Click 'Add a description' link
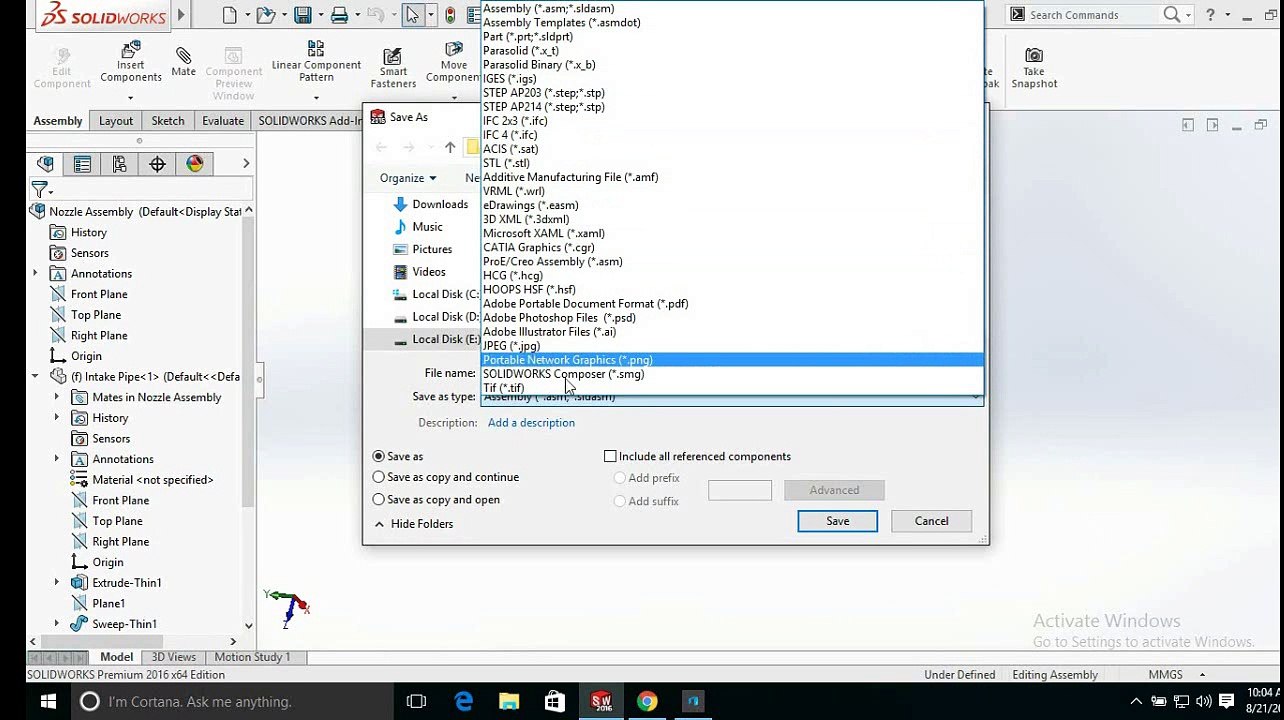 tap(531, 423)
